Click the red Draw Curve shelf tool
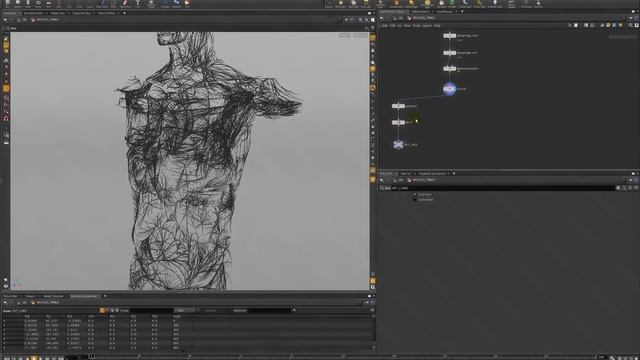This screenshot has width=640, height=360. pos(125,3)
